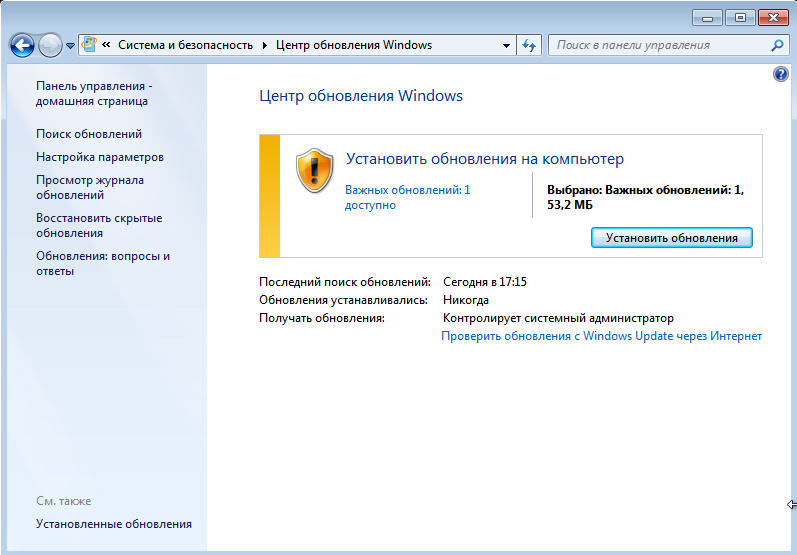
Task: Click the Control Panel icon in address bar
Action: pyautogui.click(x=89, y=44)
